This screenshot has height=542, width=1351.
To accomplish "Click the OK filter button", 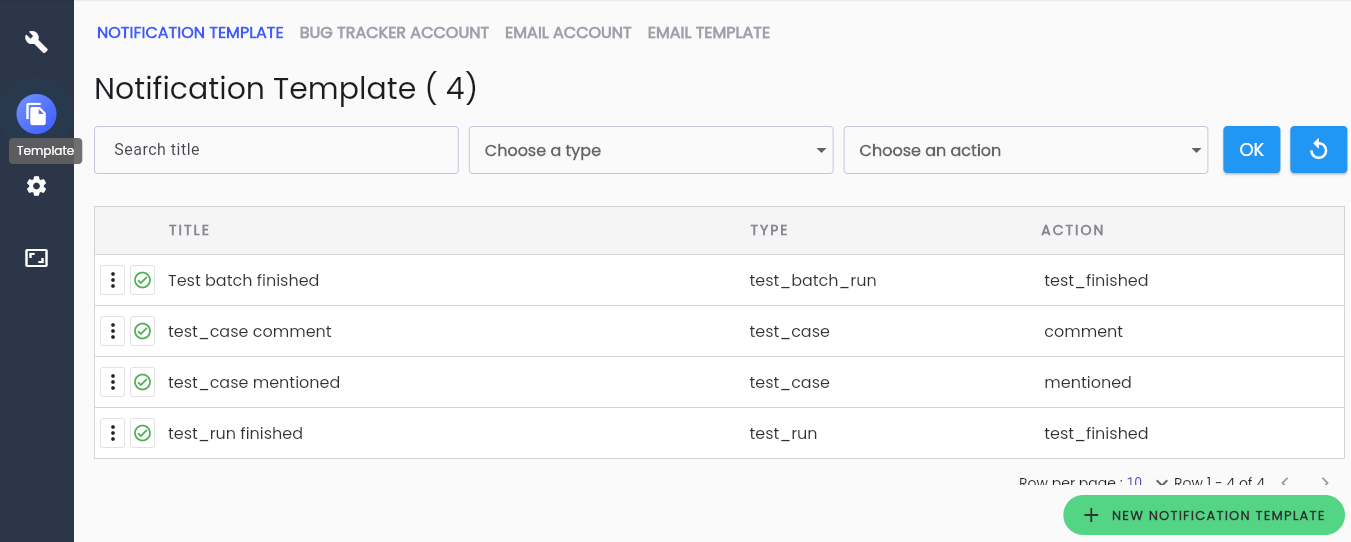I will pyautogui.click(x=1251, y=150).
